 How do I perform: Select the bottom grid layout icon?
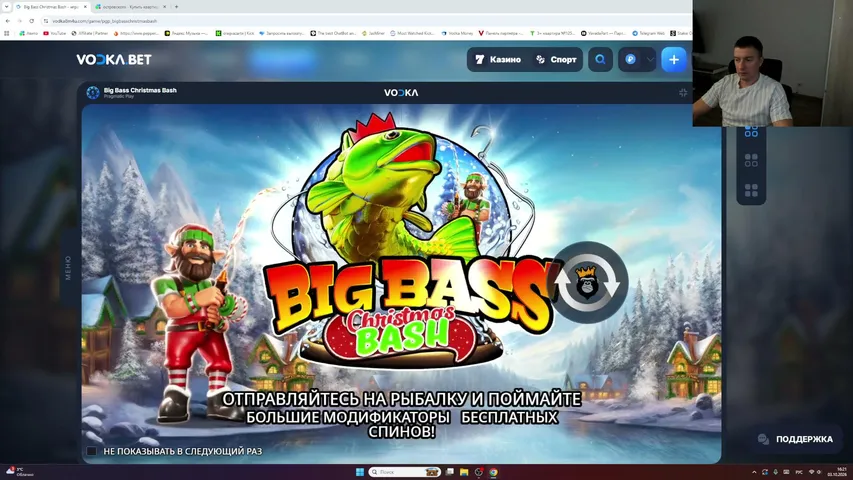pos(751,190)
